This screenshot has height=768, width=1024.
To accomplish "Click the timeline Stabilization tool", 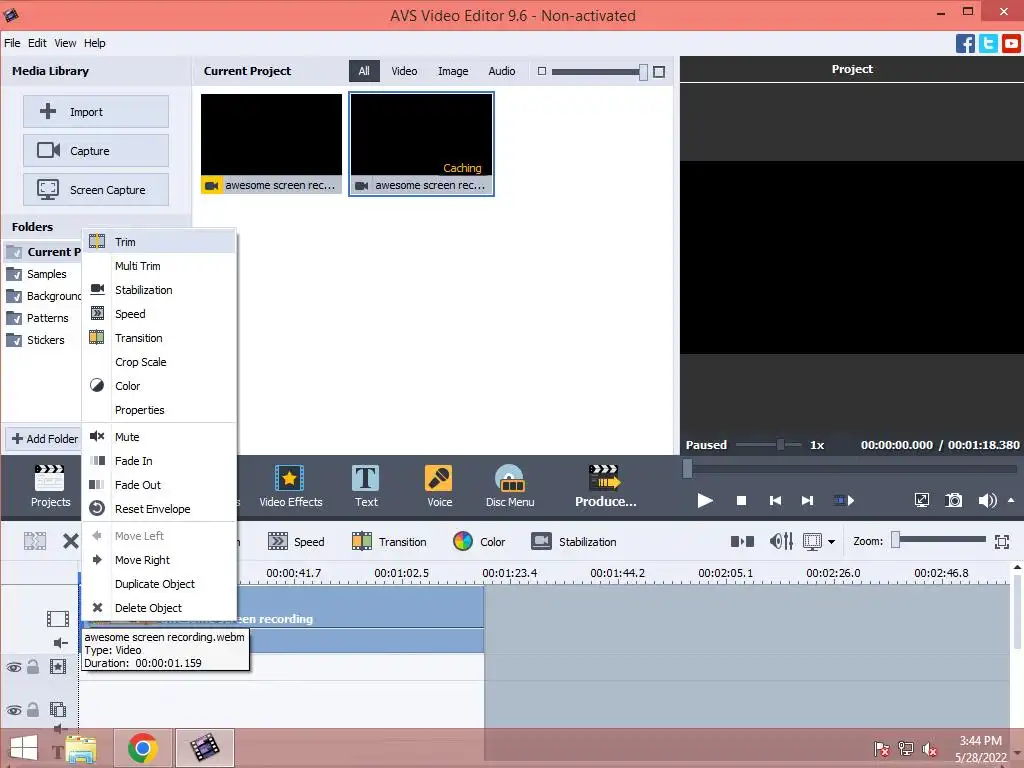I will [x=574, y=541].
